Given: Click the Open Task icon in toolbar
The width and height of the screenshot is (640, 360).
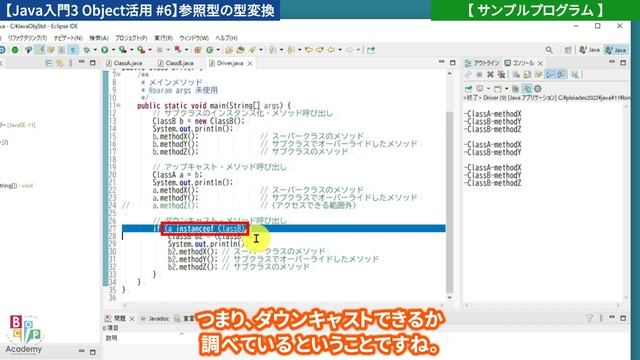Looking at the screenshot, I should pyautogui.click(x=240, y=50).
